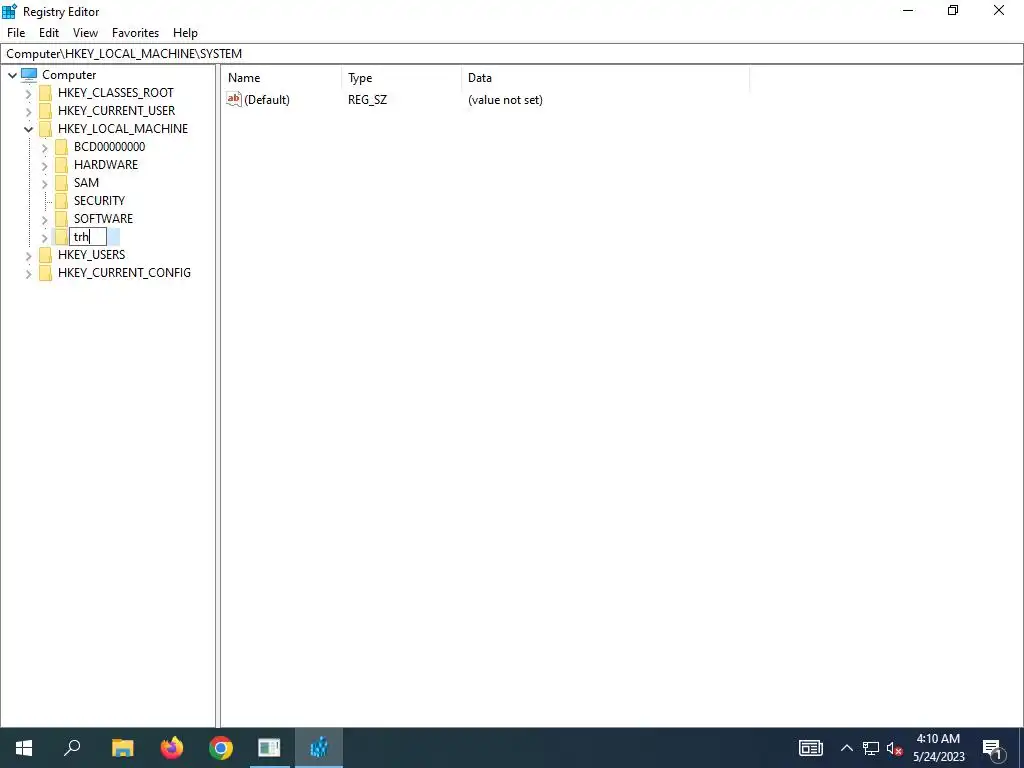Click the HARDWARE folder icon
Viewport: 1024px width, 768px height.
click(x=61, y=165)
